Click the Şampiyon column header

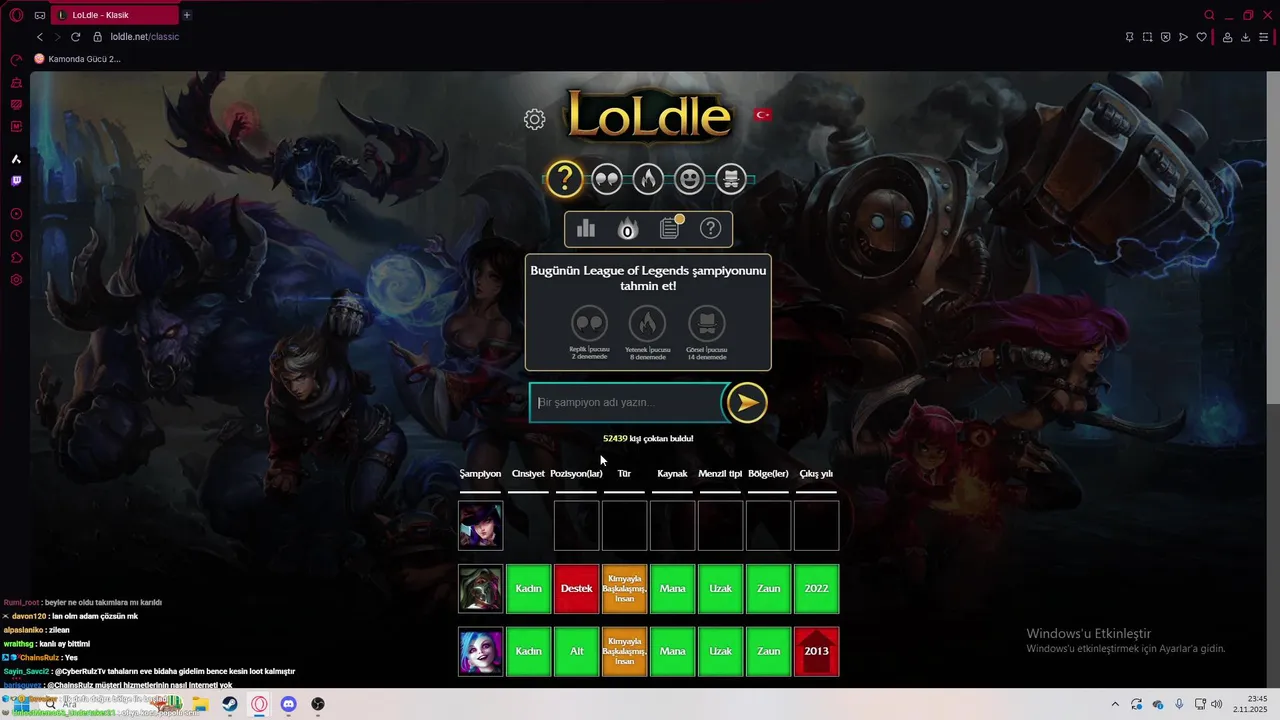(480, 474)
